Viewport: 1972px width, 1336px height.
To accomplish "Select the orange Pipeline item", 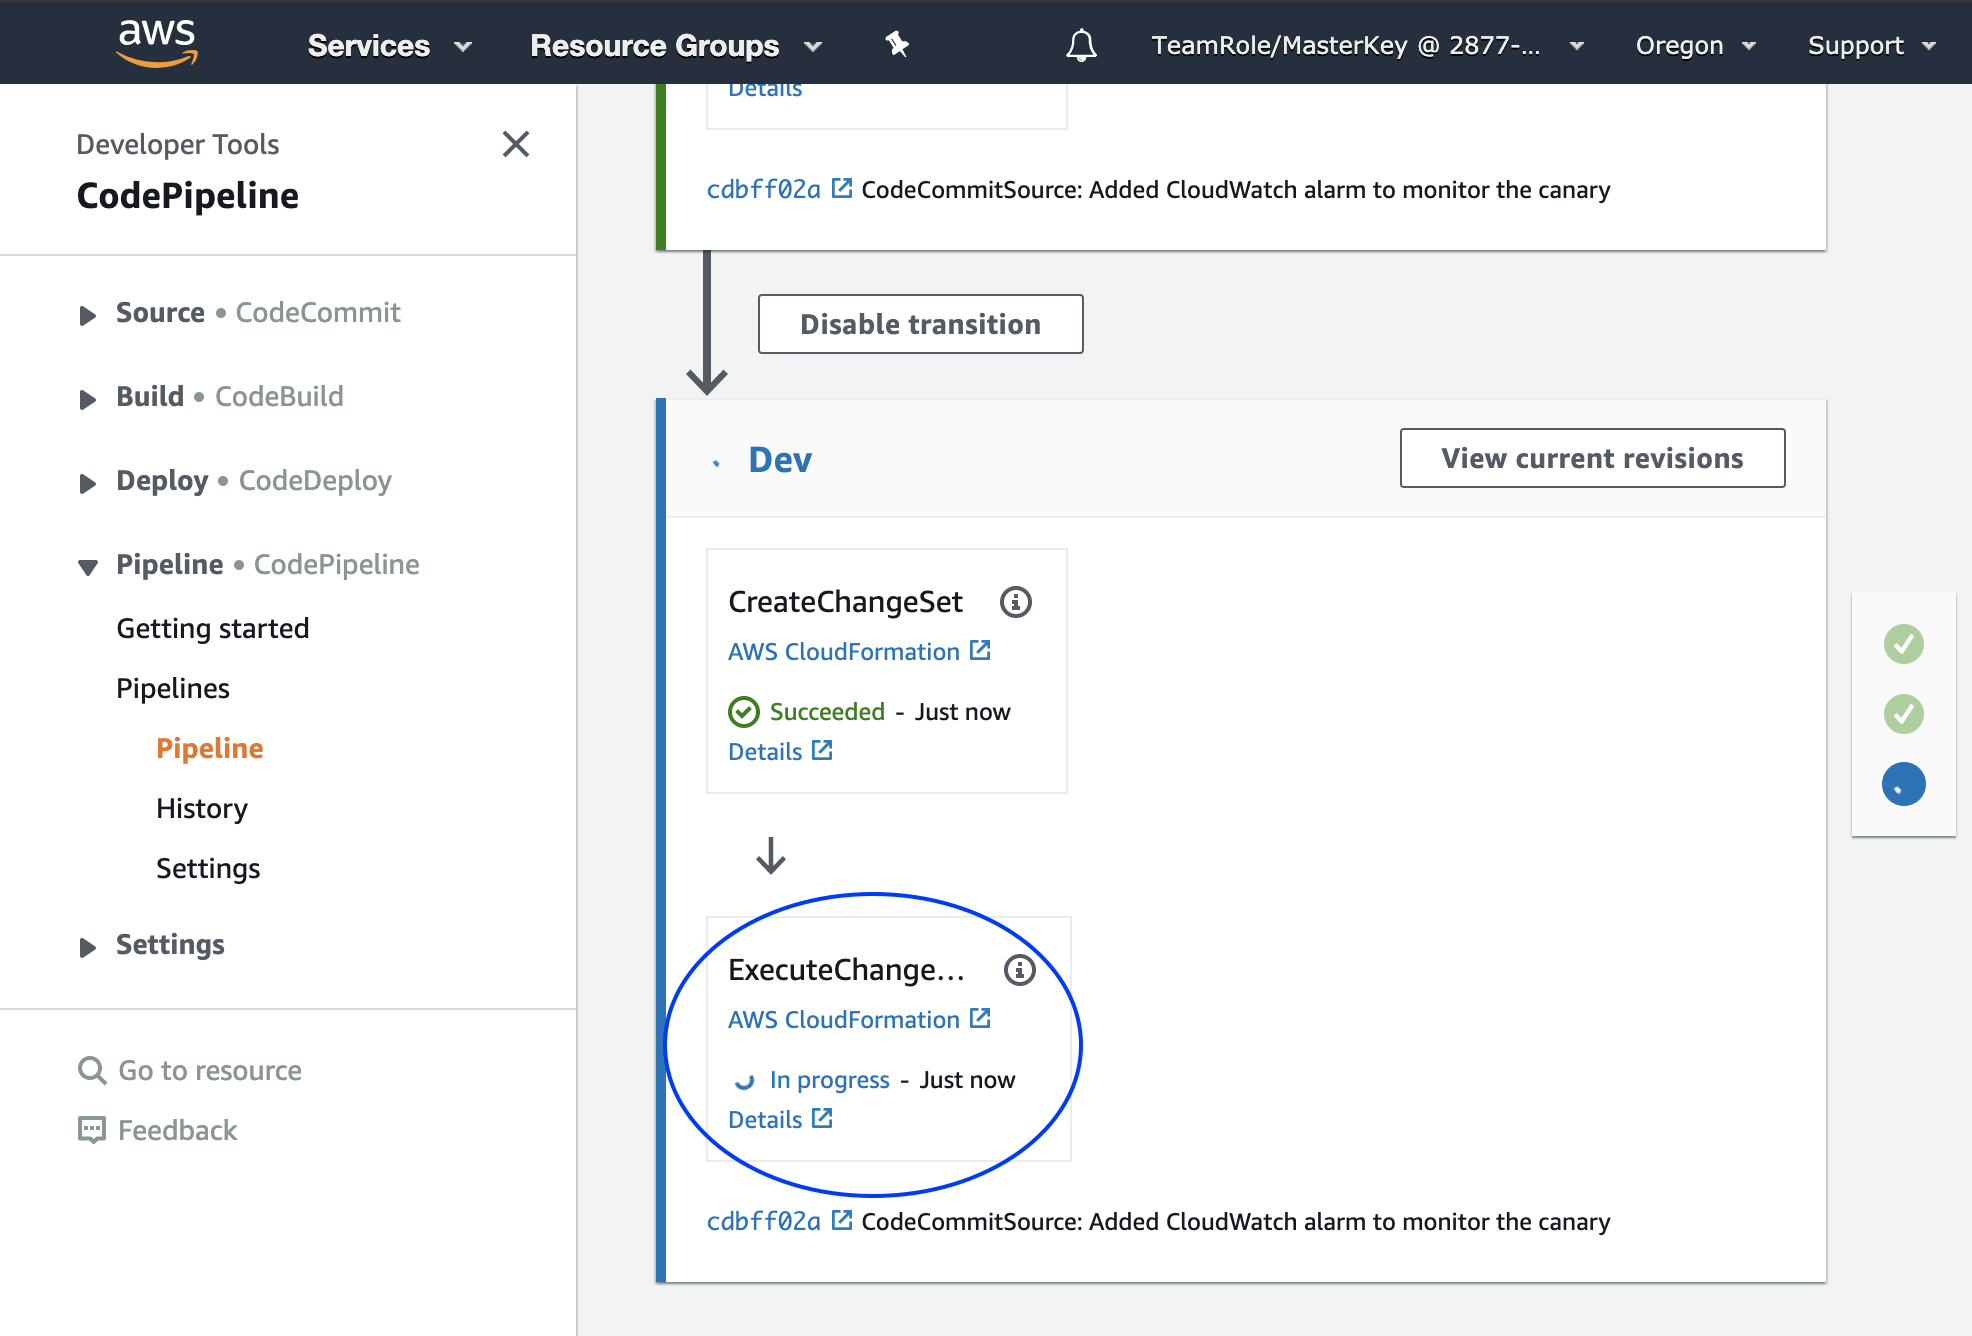I will point(210,748).
